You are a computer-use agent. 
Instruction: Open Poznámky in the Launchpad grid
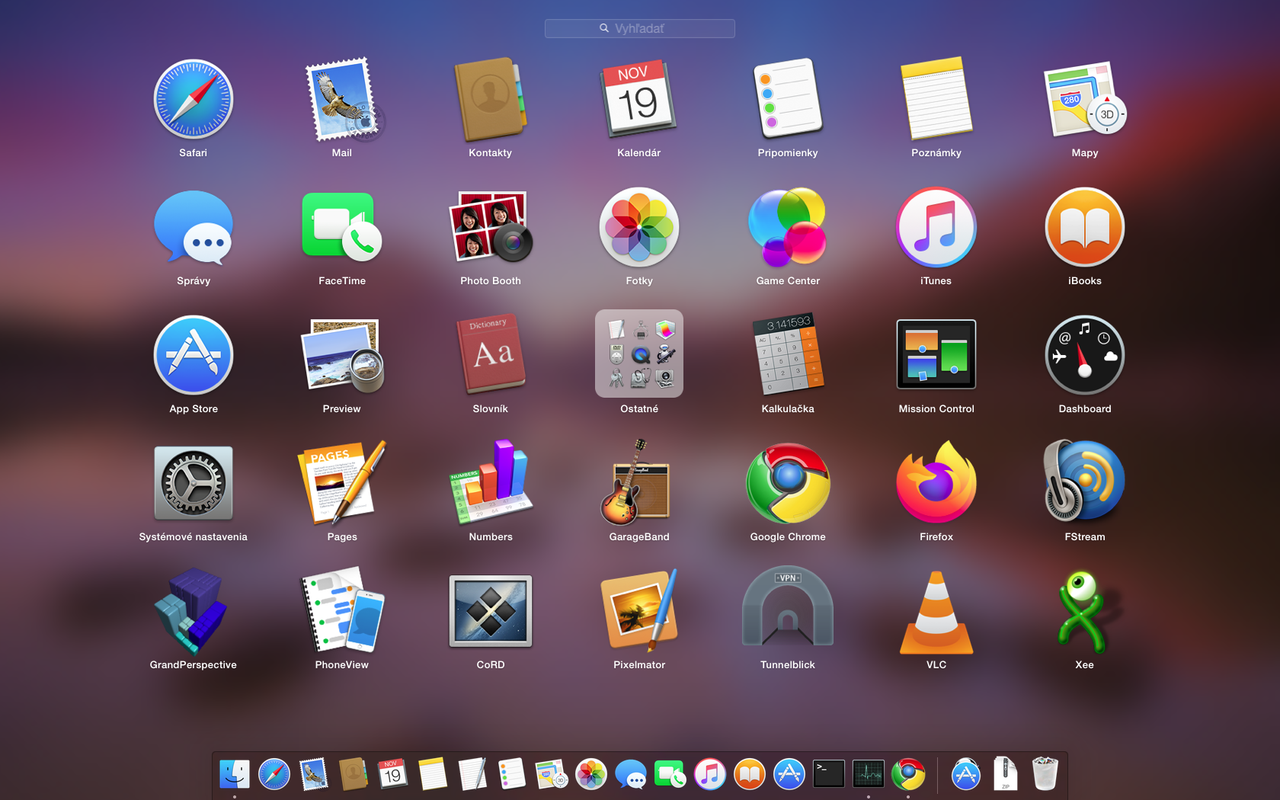coord(936,99)
